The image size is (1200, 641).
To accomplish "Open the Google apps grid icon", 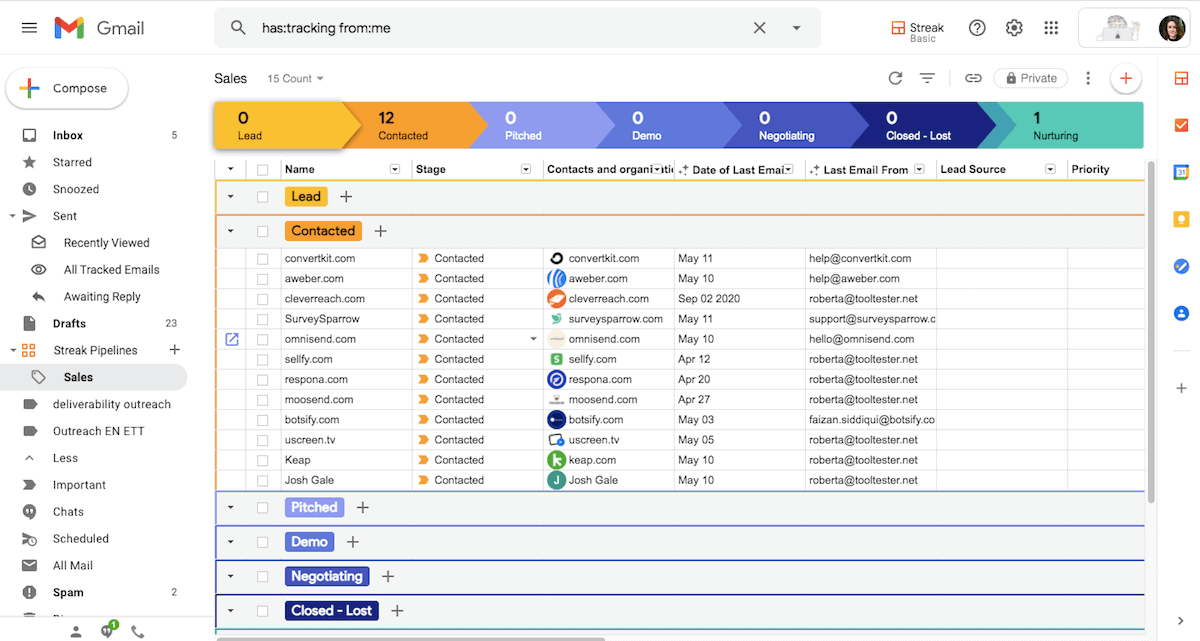I will click(1051, 28).
